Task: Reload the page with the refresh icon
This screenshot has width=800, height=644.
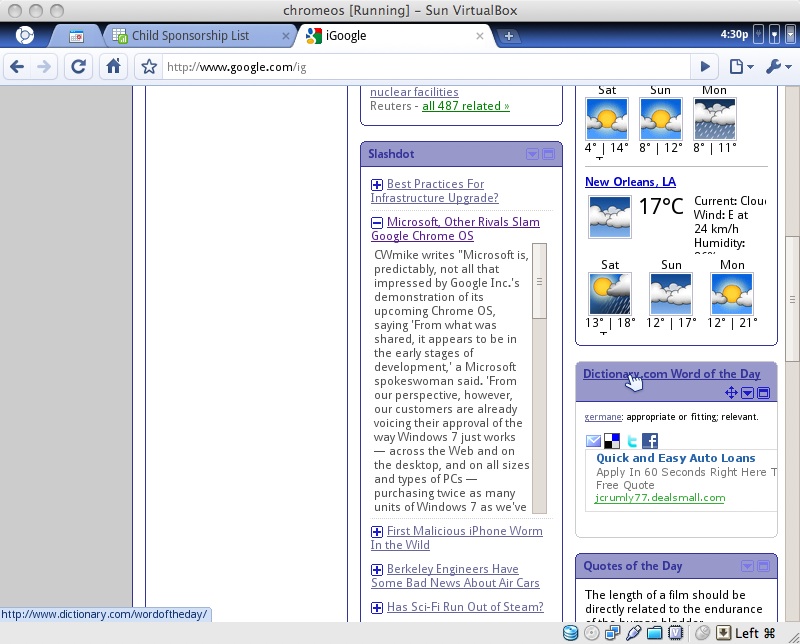Action: point(78,66)
